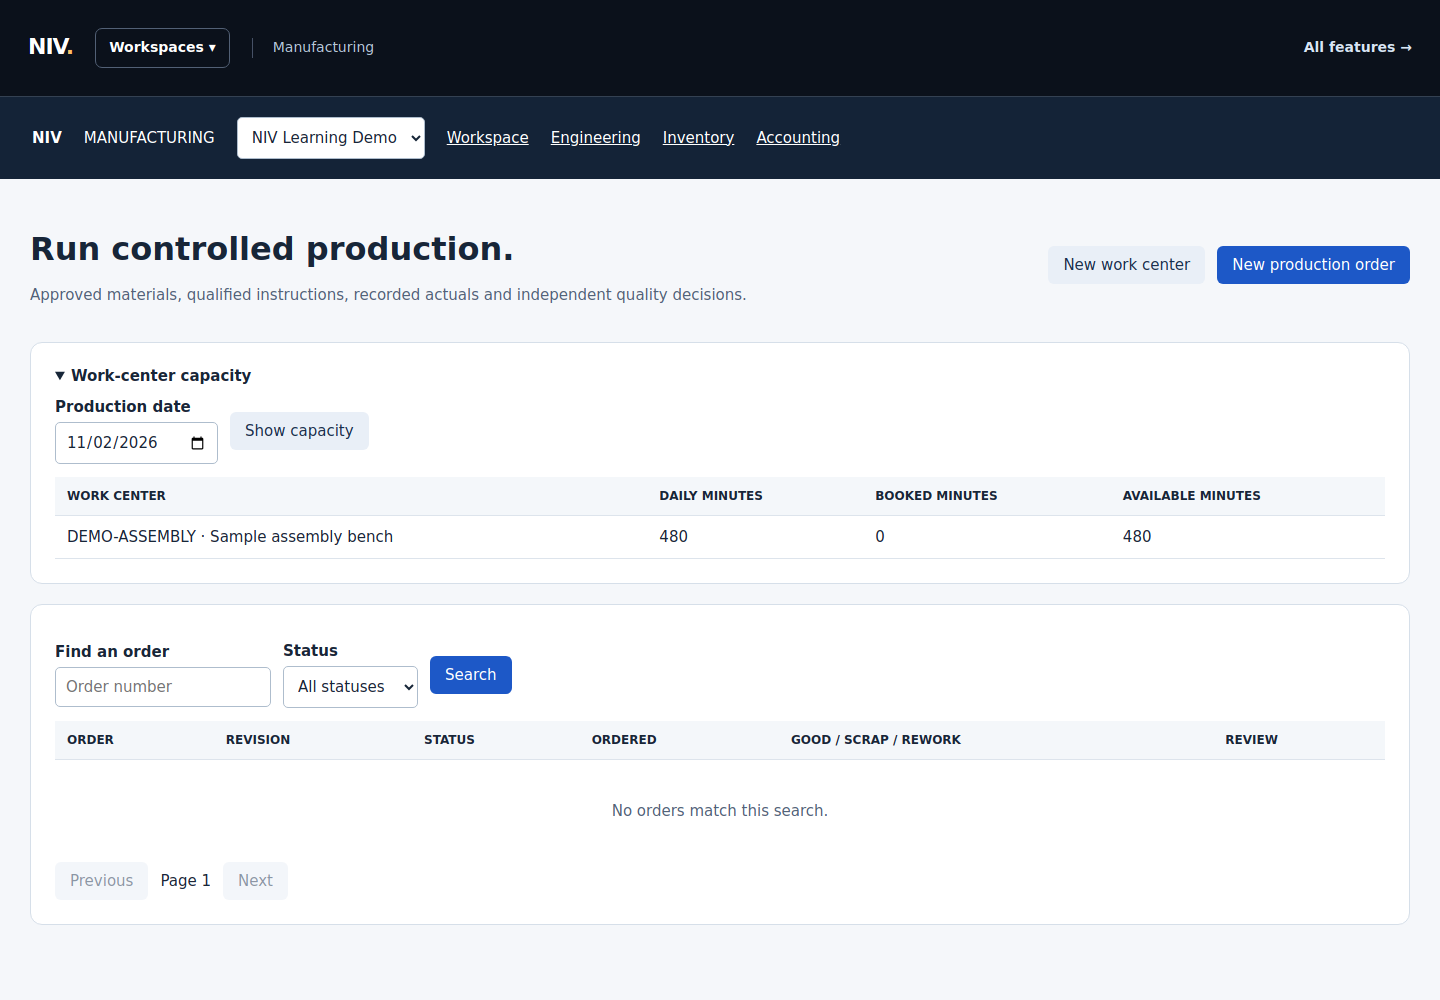Click the Page 1 indicator
Image resolution: width=1440 pixels, height=1000 pixels.
(x=185, y=881)
